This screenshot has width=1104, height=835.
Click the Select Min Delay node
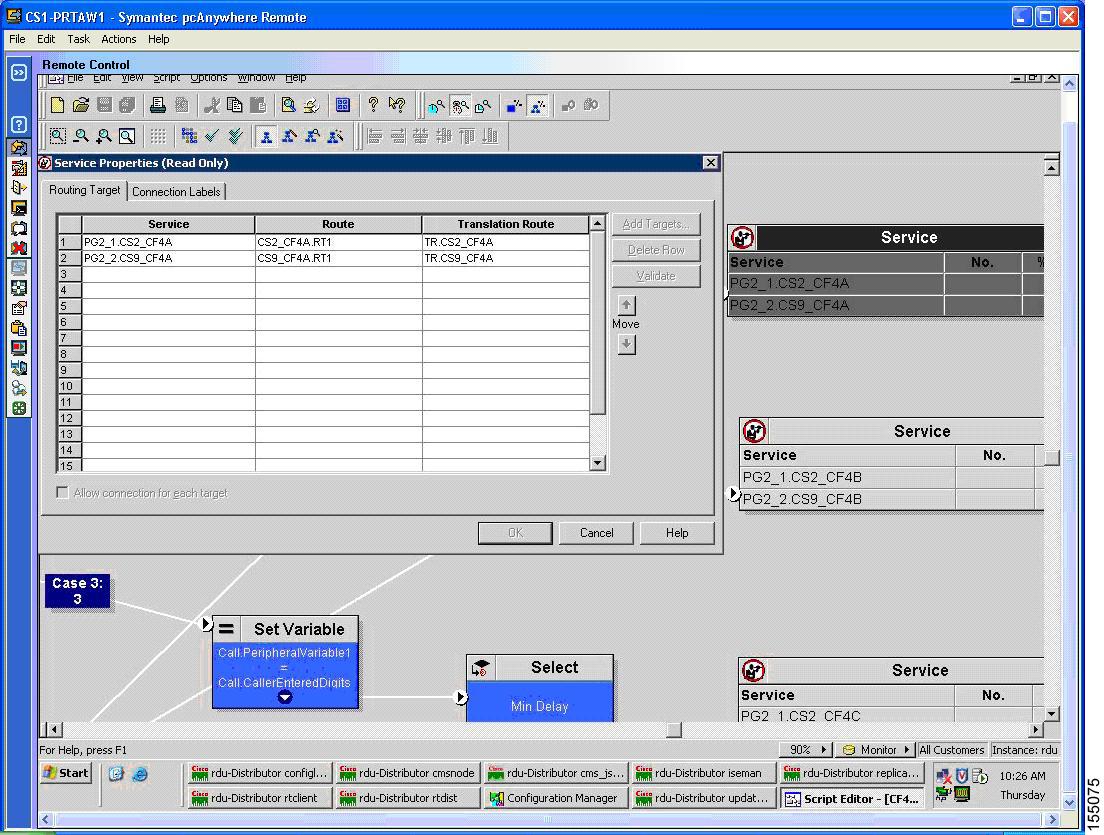coord(540,688)
